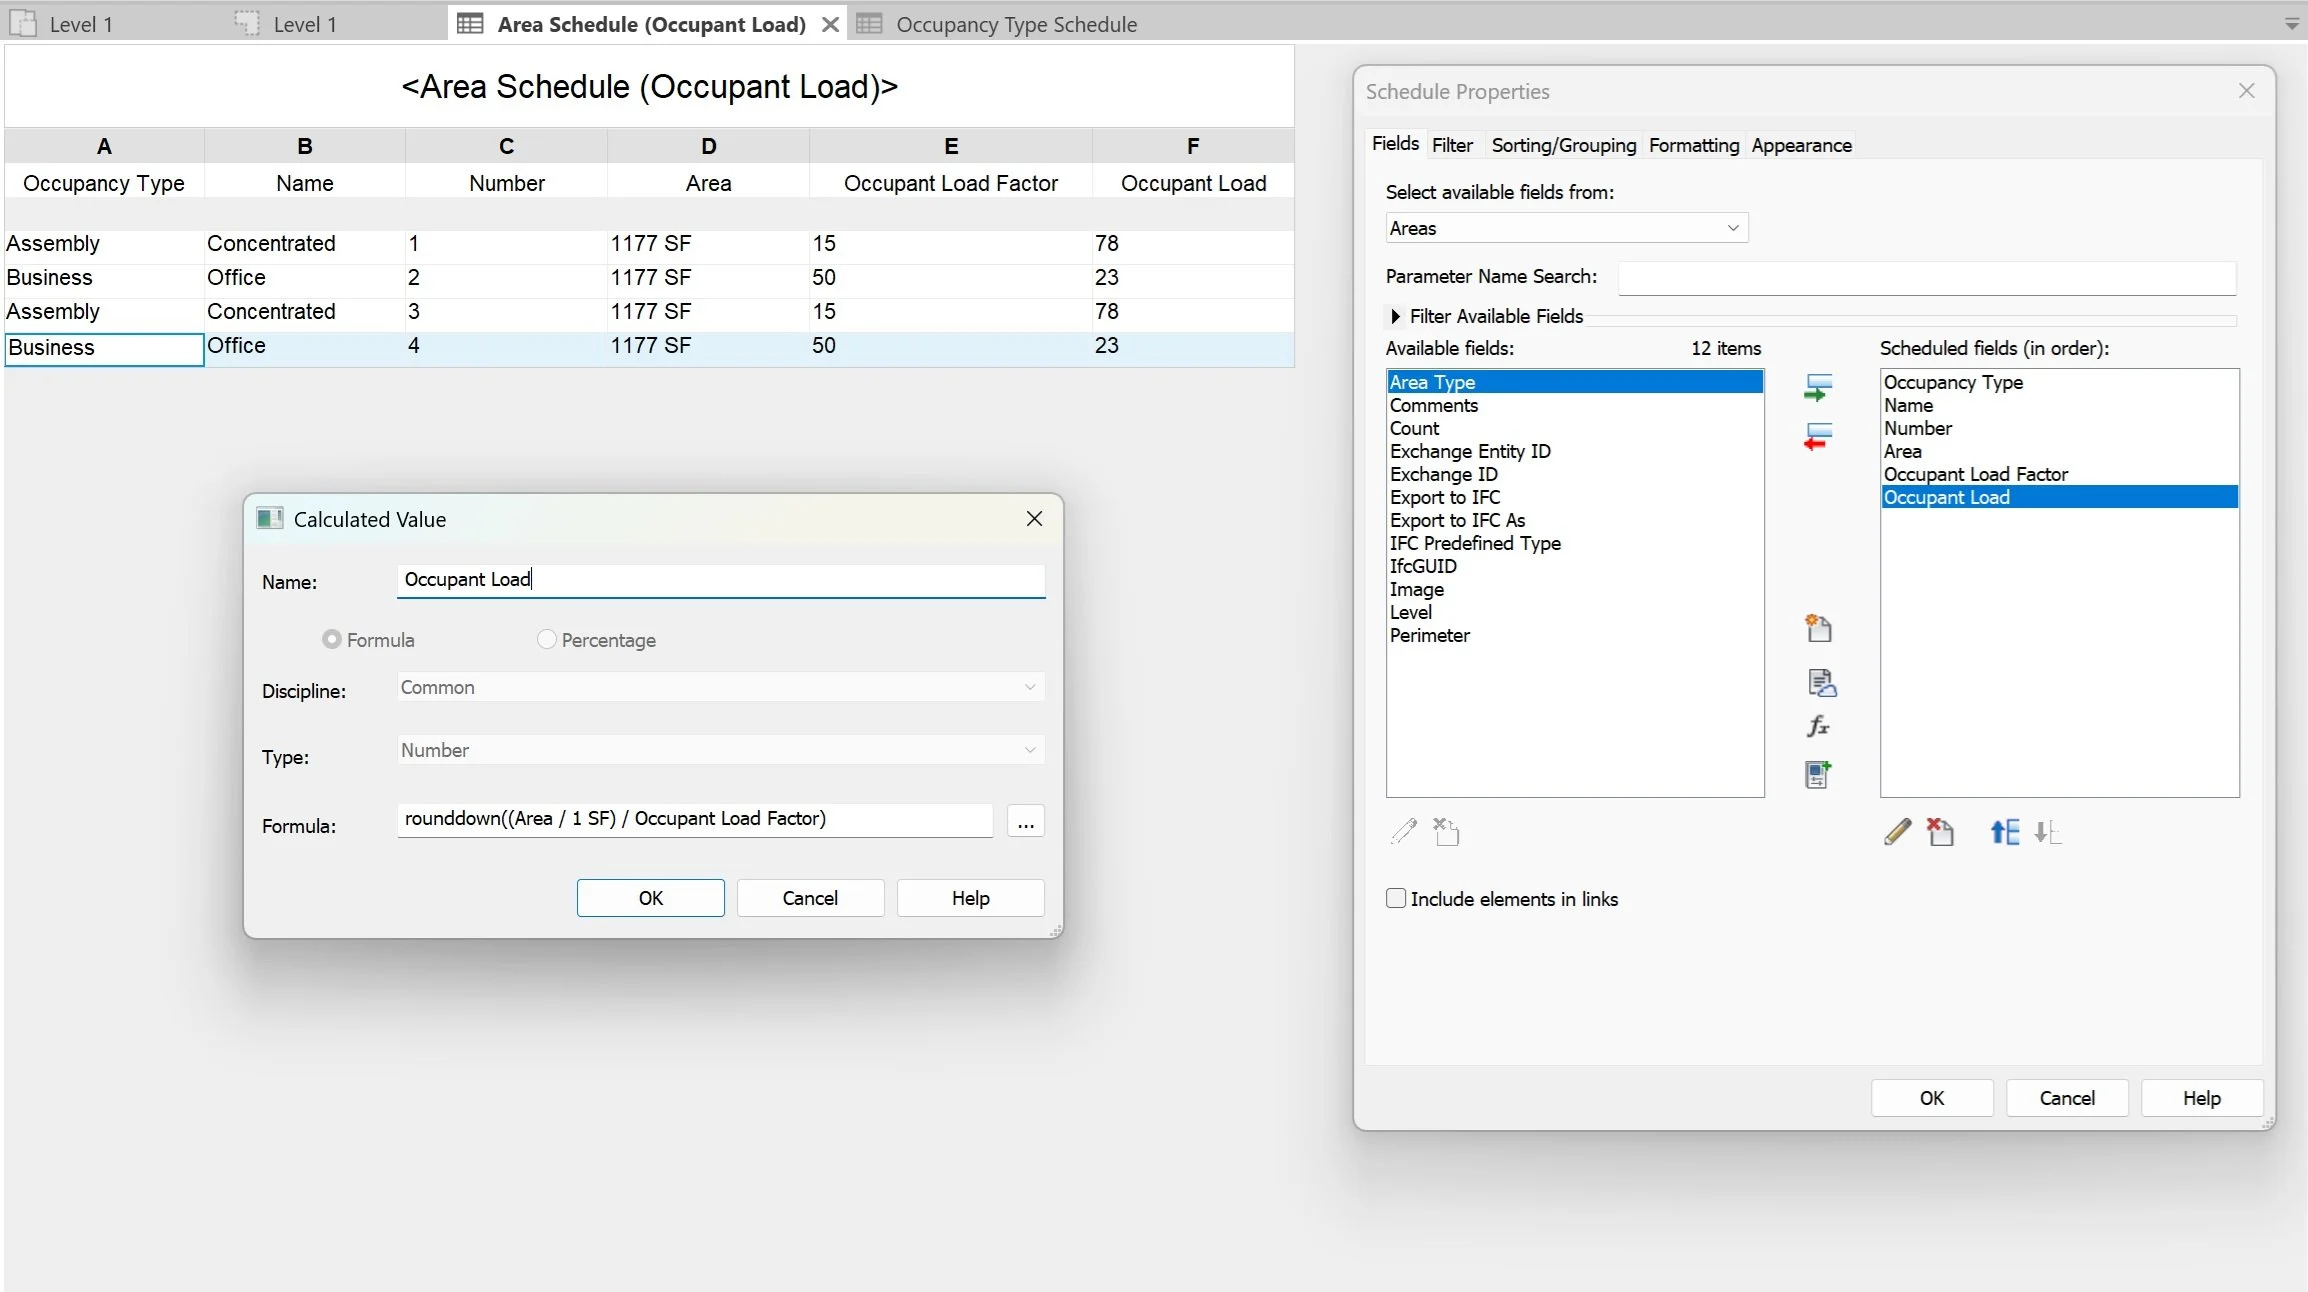
Task: Click the fx Add calculated parameter icon
Action: click(x=1818, y=727)
